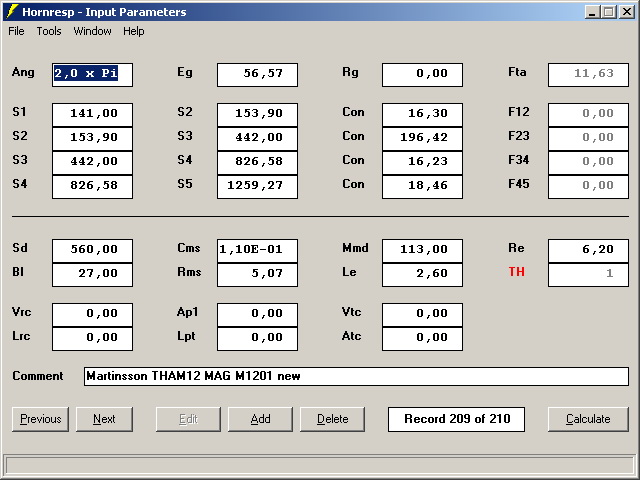This screenshot has height=480, width=640.
Task: Click the Comment text field
Action: [x=356, y=377]
